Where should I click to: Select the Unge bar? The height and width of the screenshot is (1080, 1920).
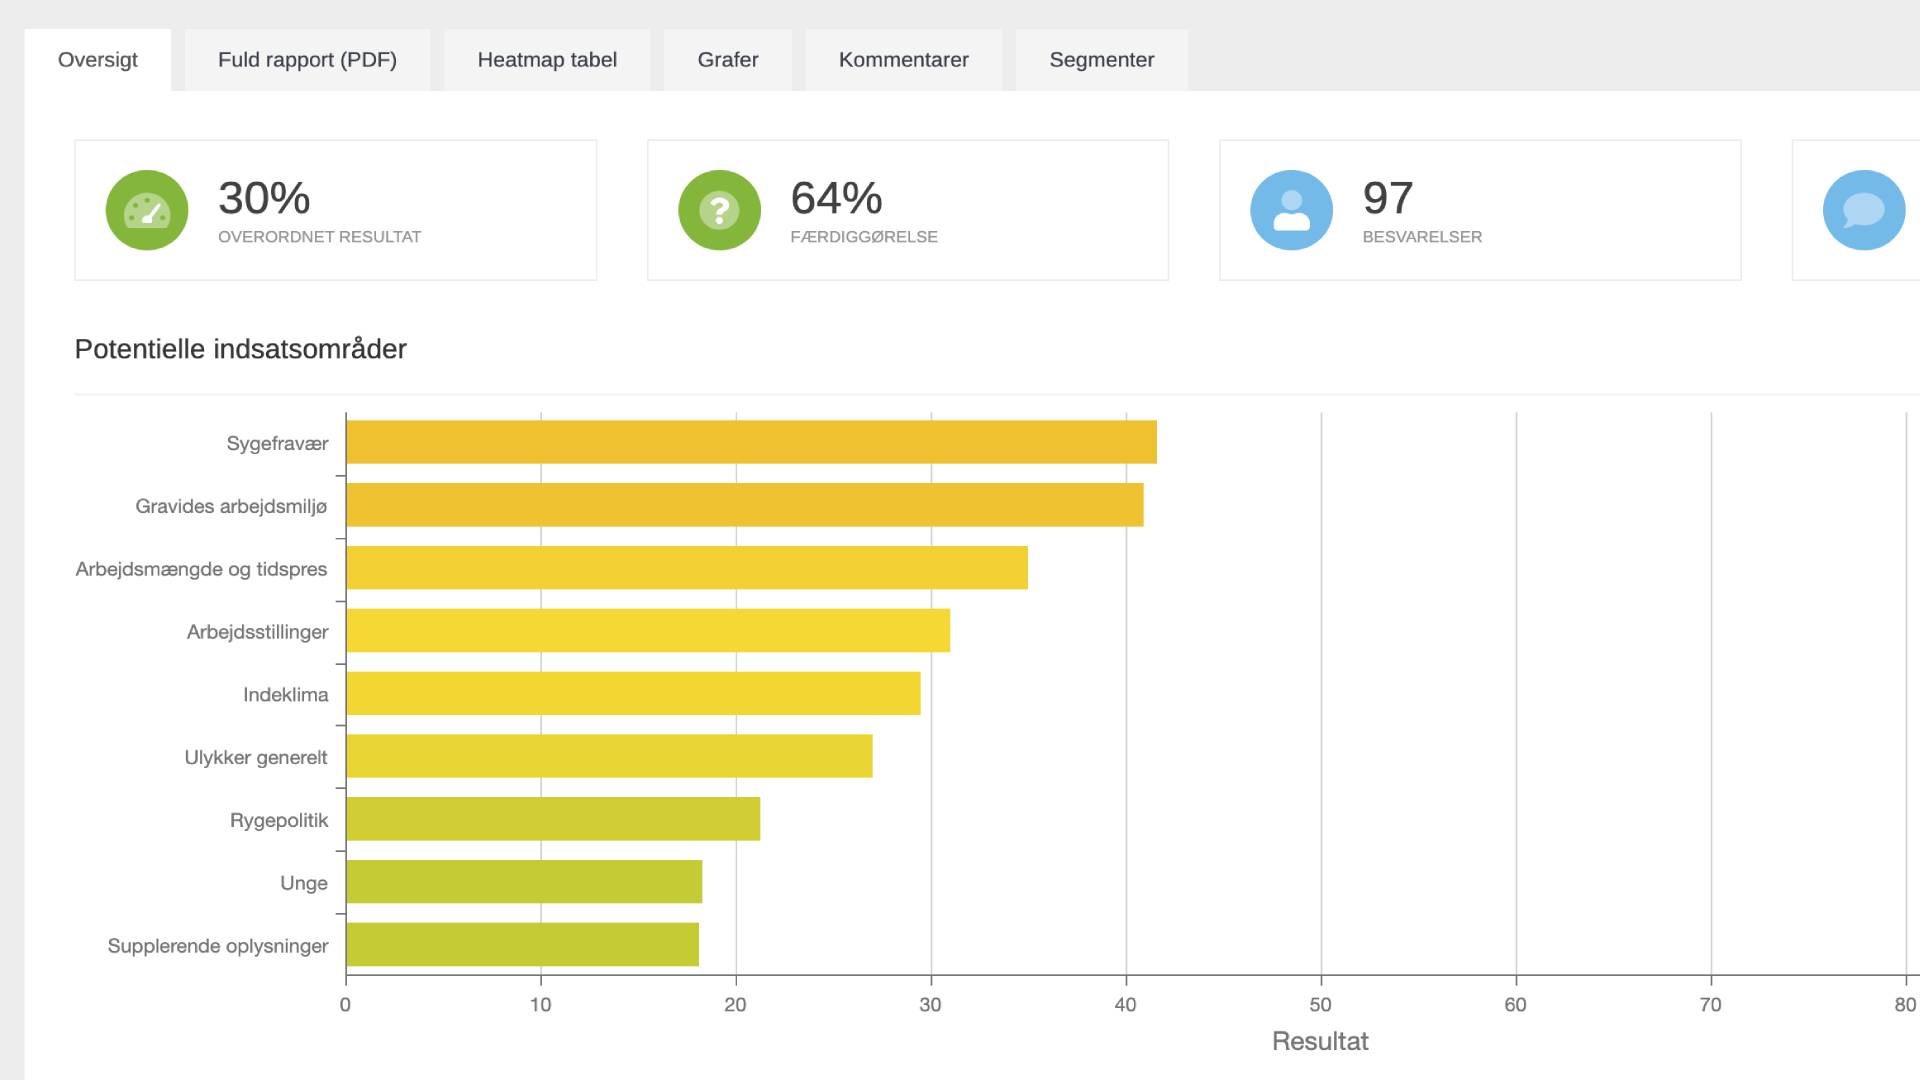click(x=524, y=881)
